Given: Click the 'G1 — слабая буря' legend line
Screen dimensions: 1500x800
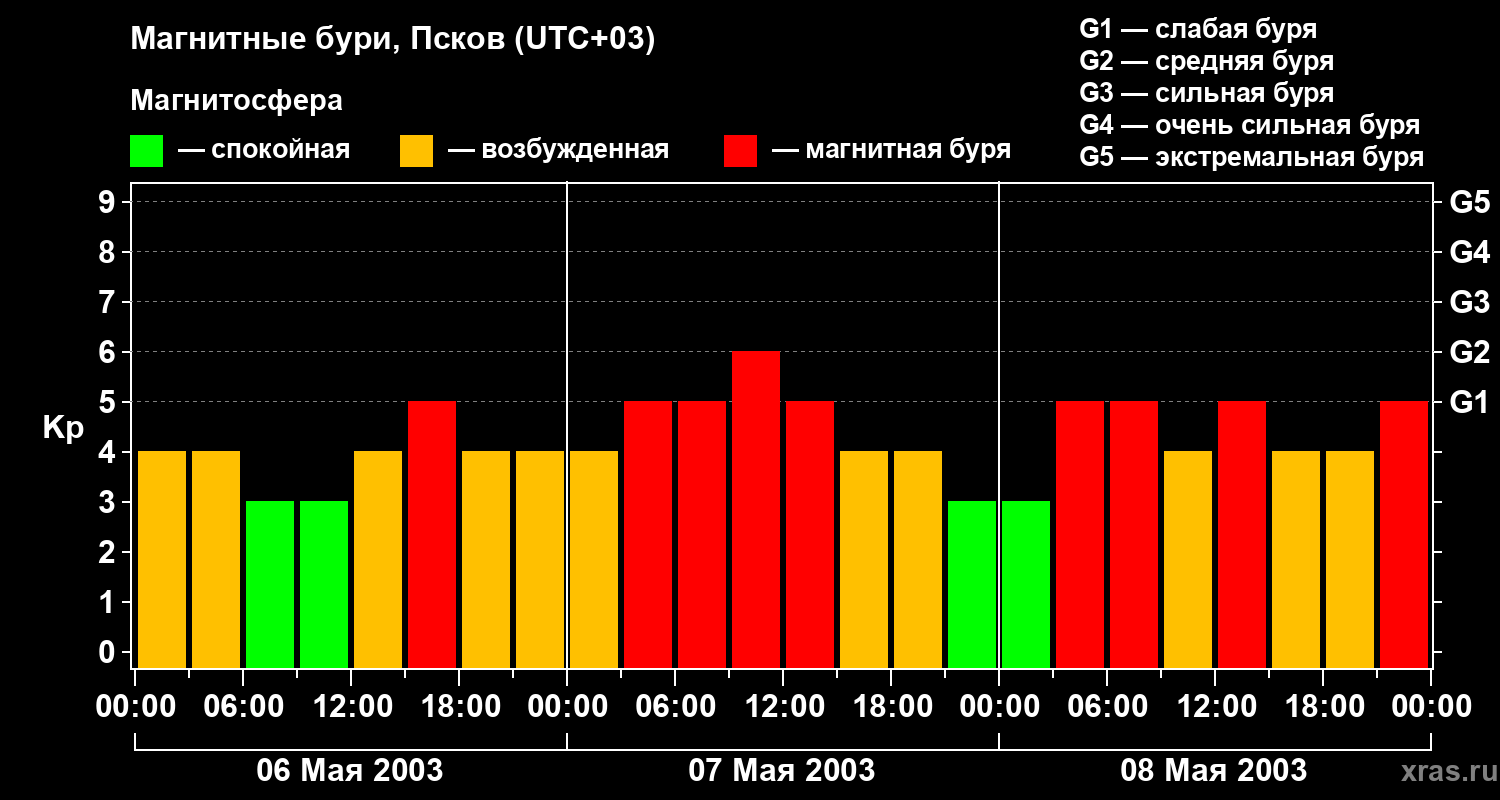Looking at the screenshot, I should (x=1198, y=29).
